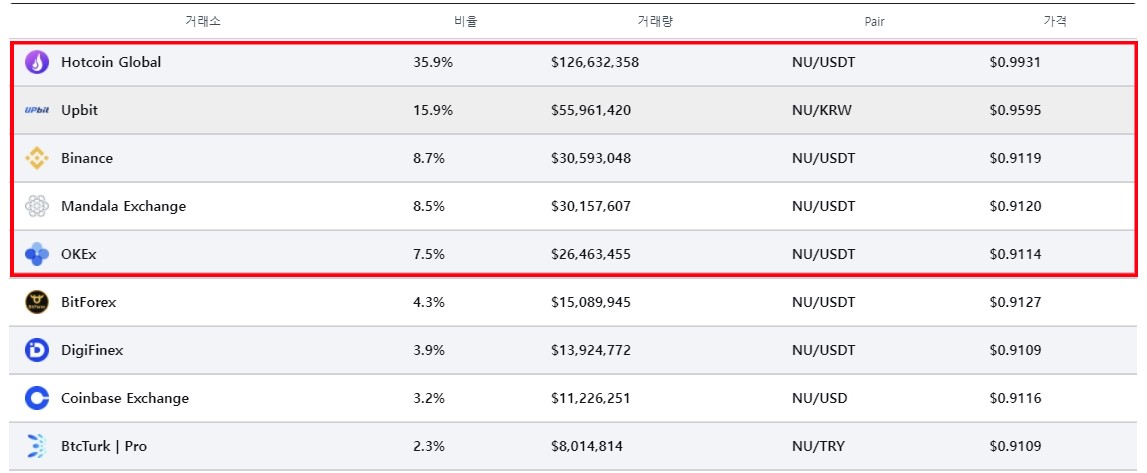
Task: Click the NU/USDT pair in Mandala Exchange row
Action: [823, 206]
